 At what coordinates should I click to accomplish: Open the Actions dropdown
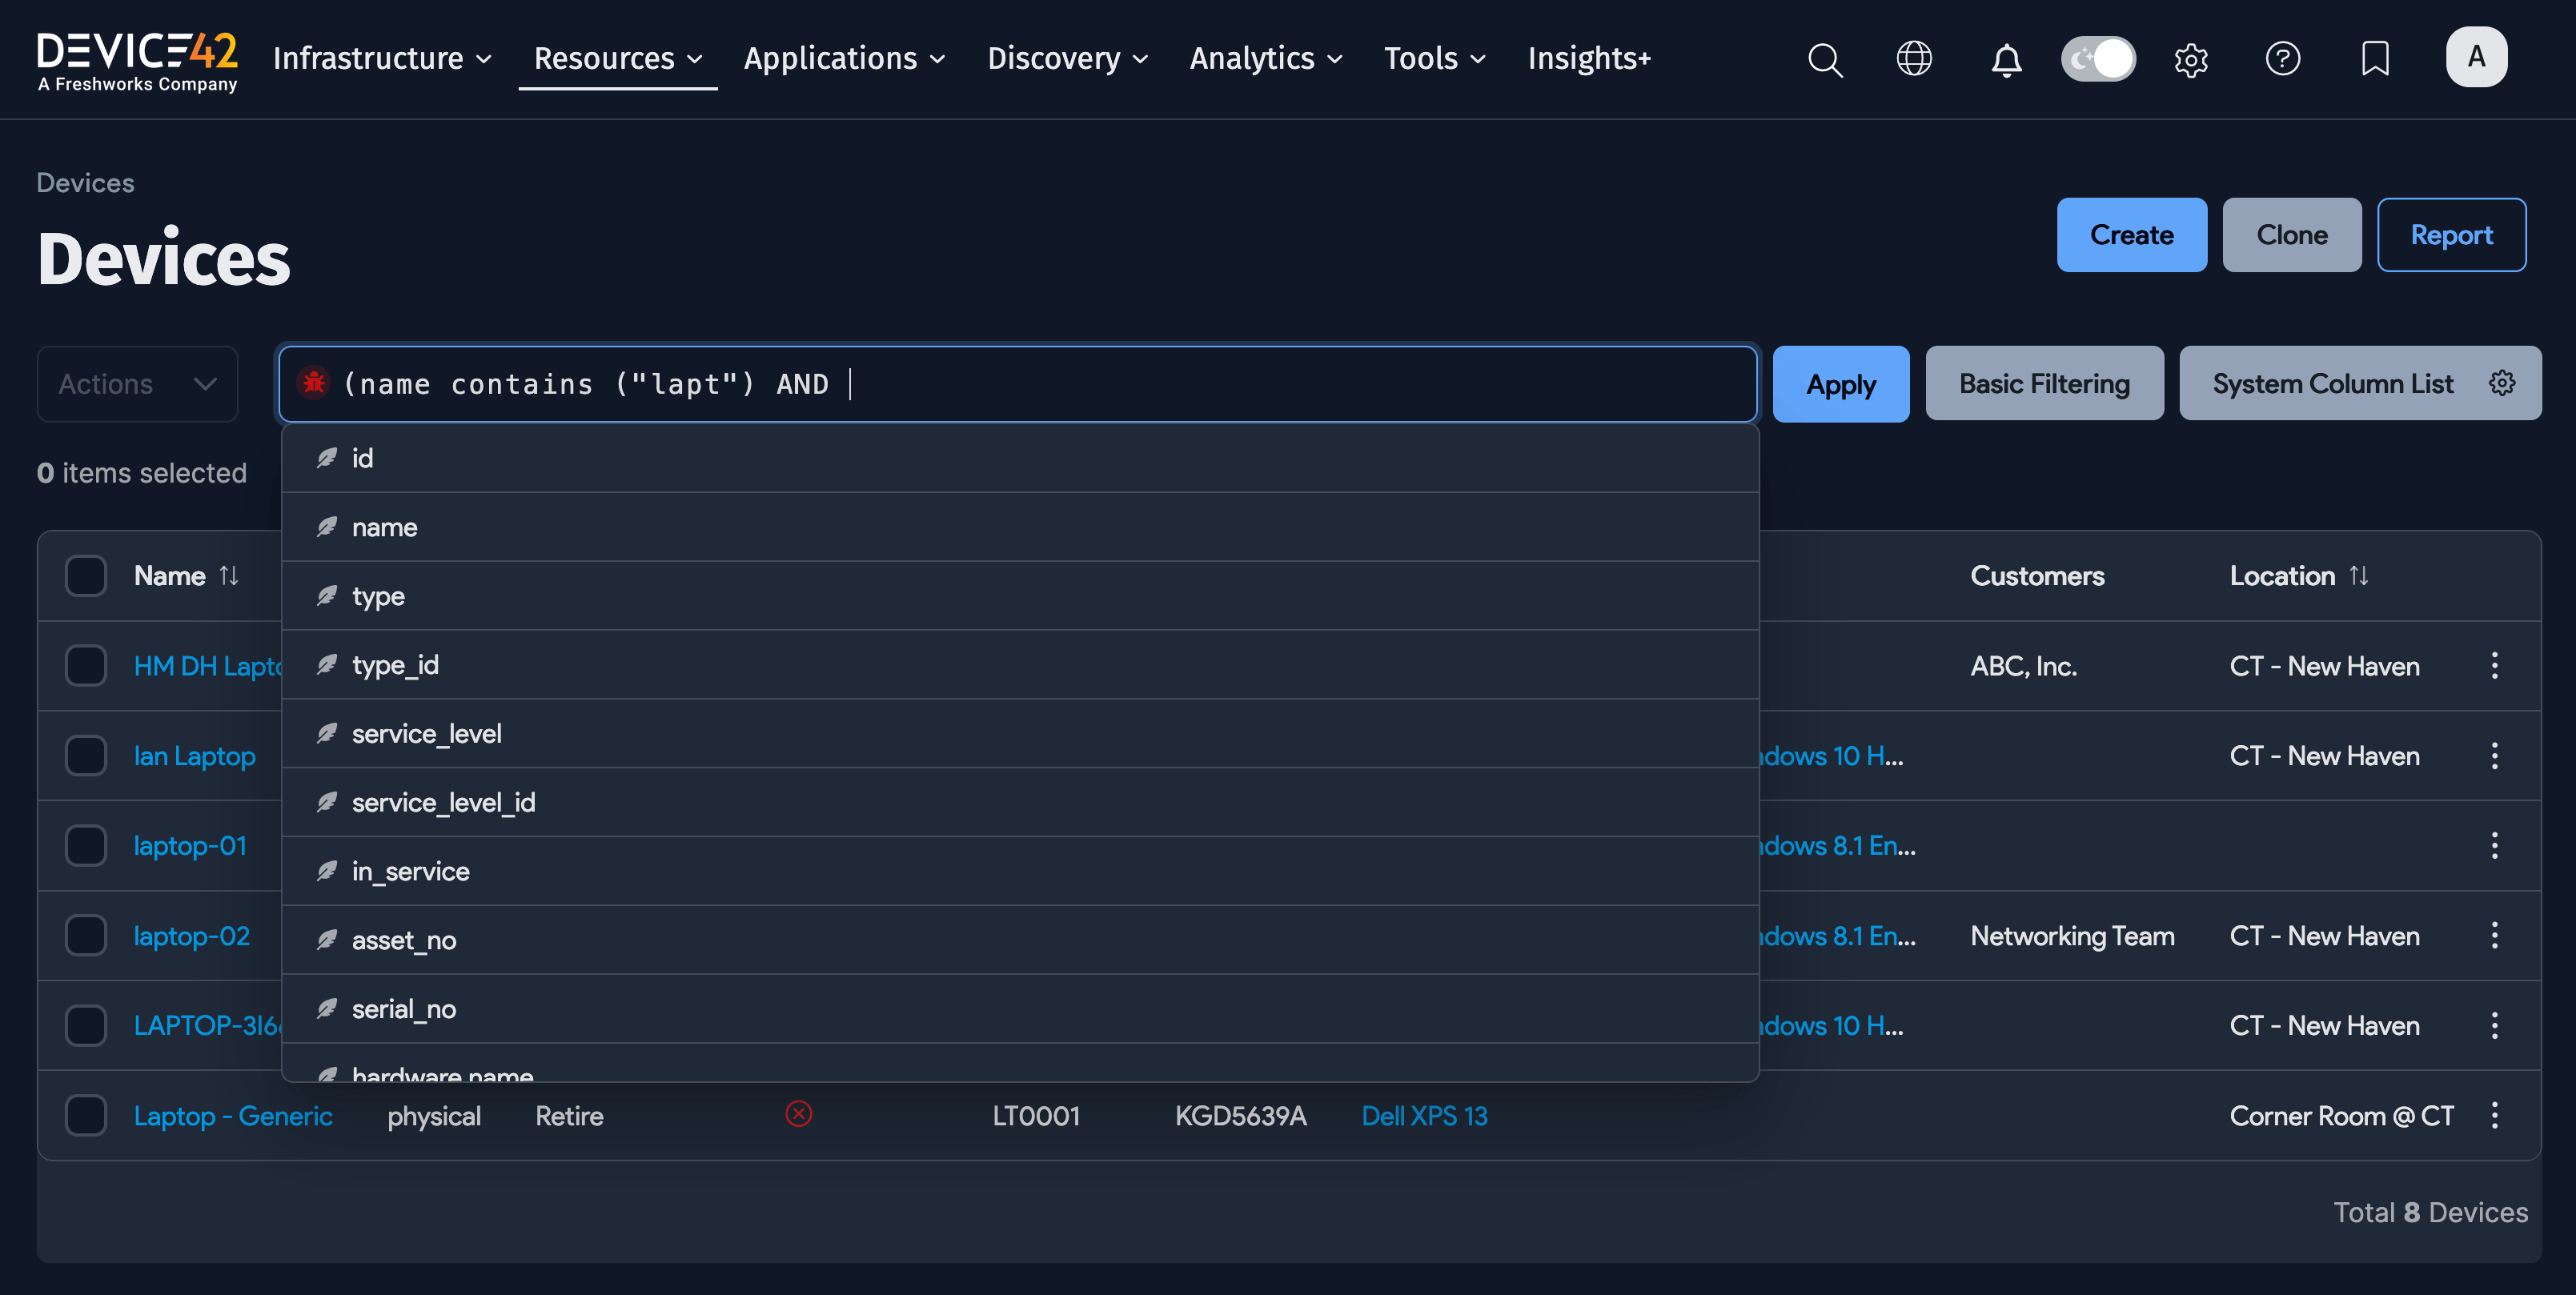pyautogui.click(x=136, y=383)
